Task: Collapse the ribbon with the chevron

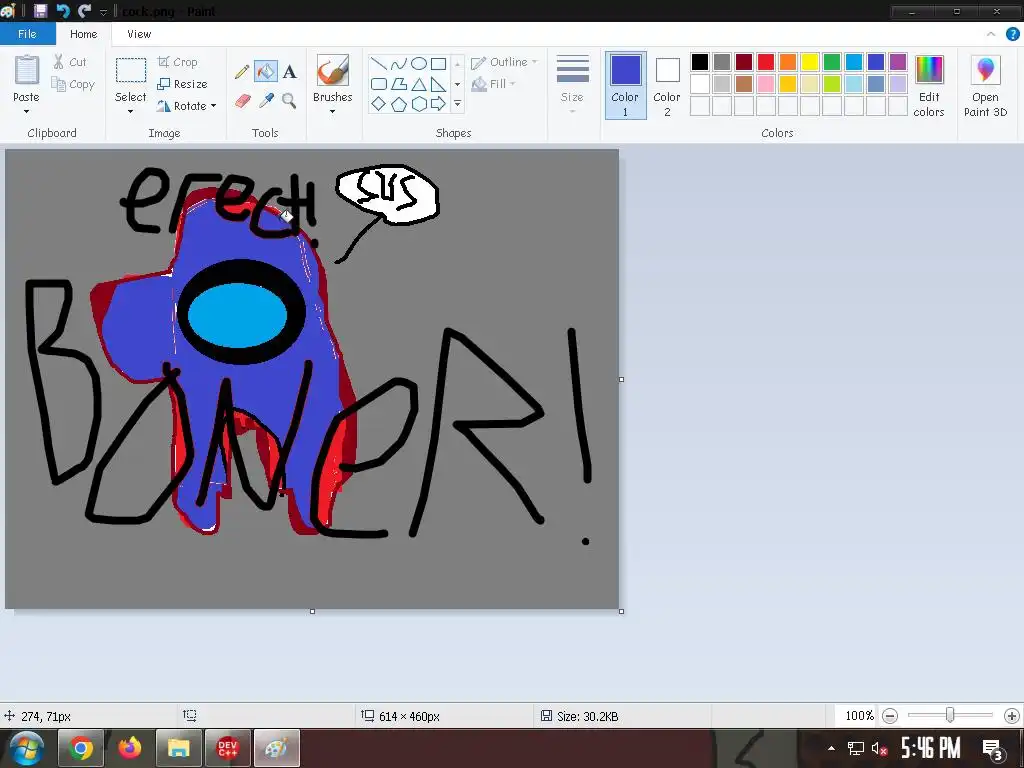Action: pos(991,34)
